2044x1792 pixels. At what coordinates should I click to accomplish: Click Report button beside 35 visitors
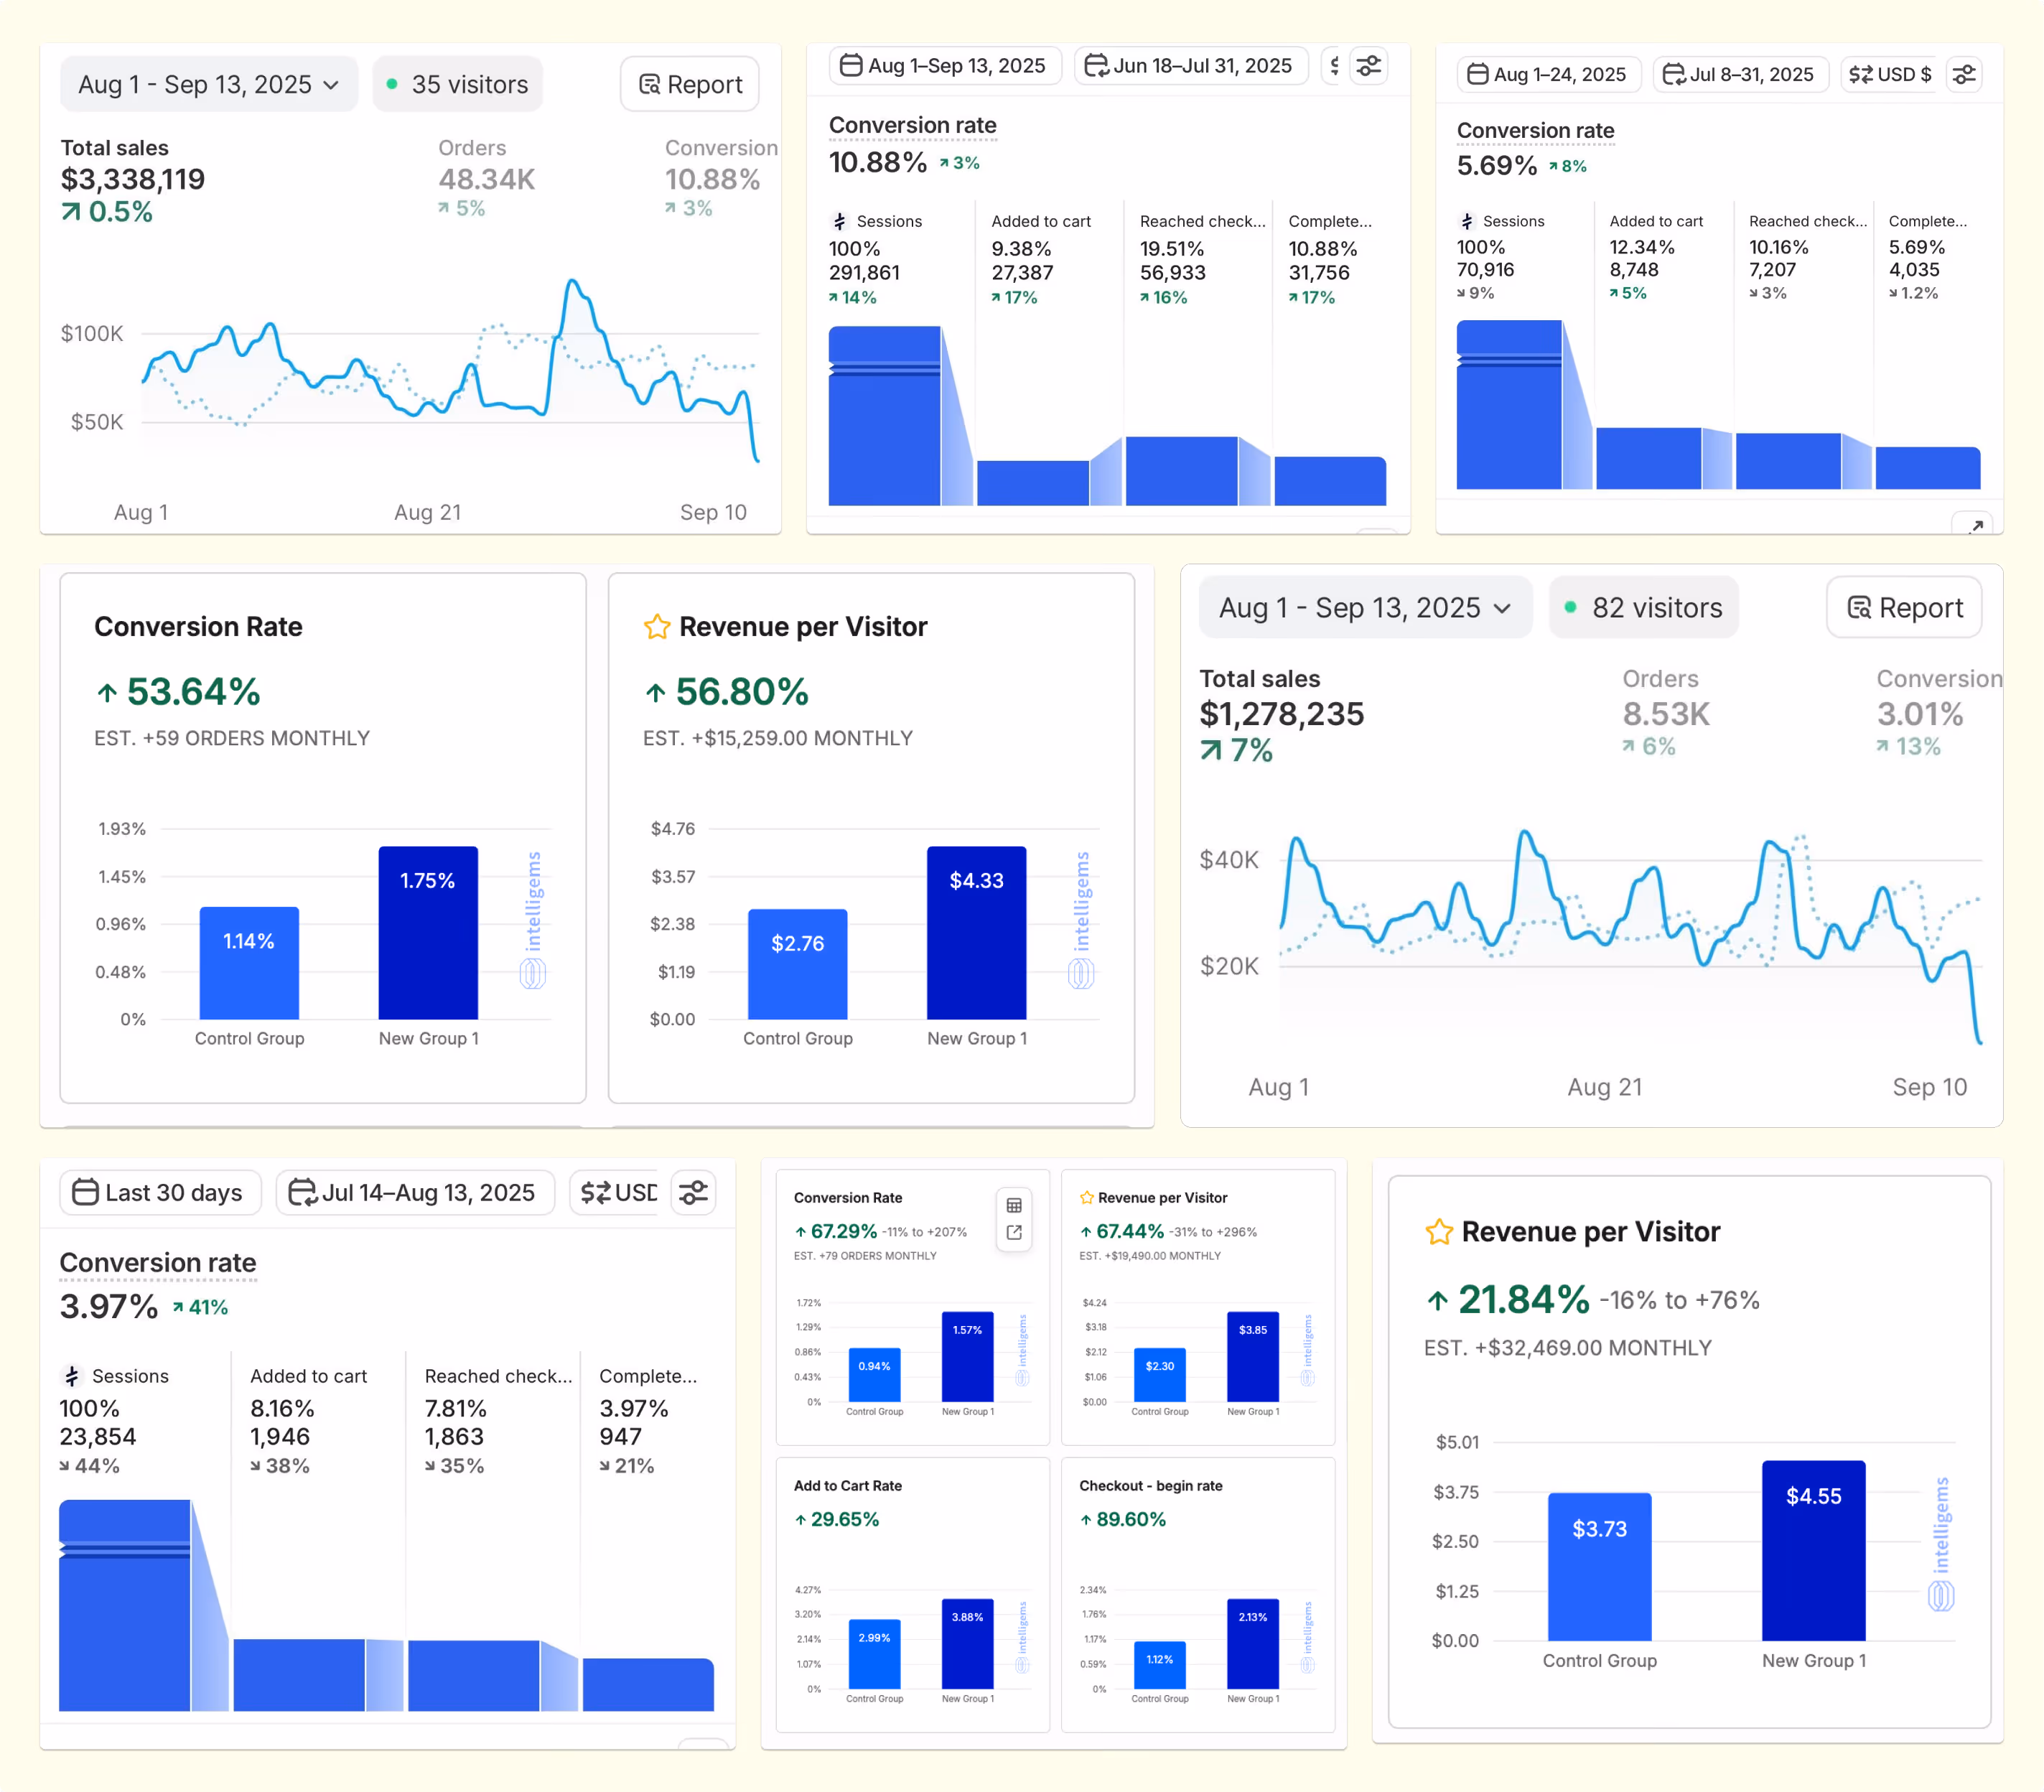click(x=690, y=85)
